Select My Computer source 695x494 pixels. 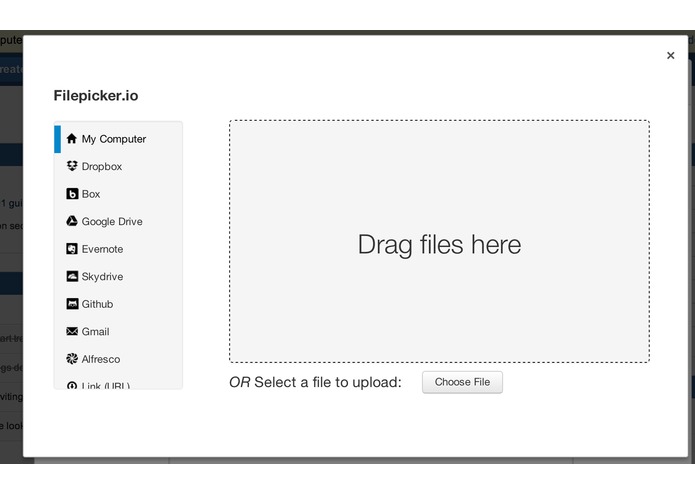coord(118,139)
